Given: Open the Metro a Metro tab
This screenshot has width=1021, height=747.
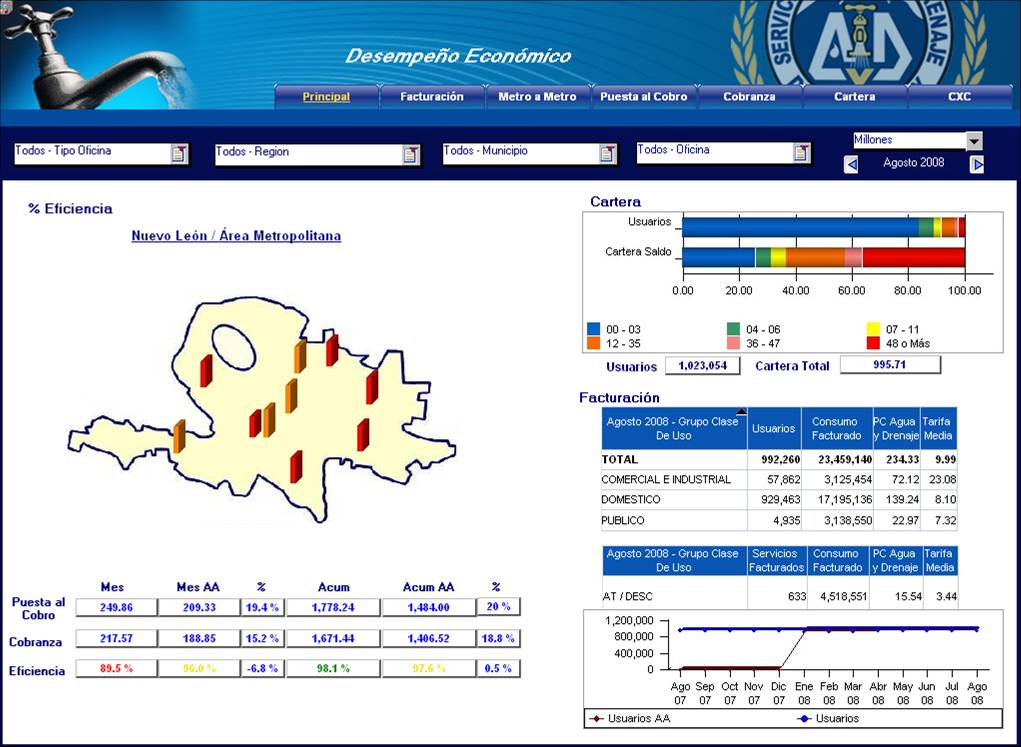Looking at the screenshot, I should coord(537,96).
